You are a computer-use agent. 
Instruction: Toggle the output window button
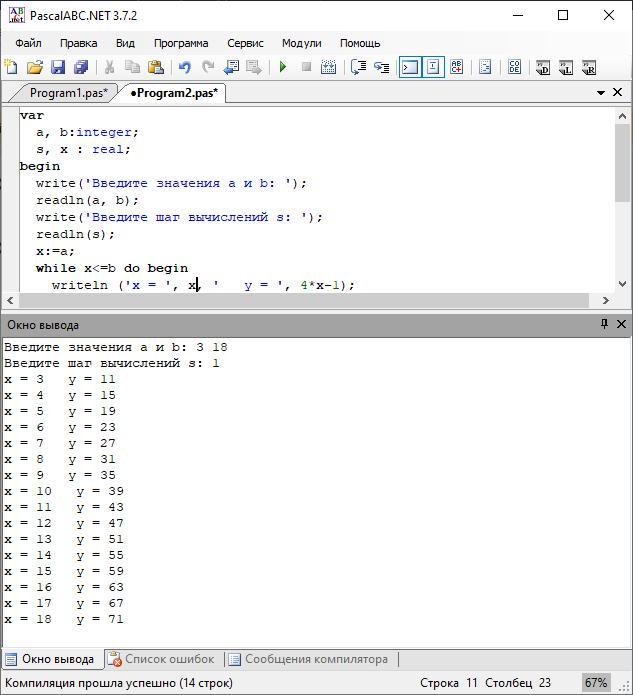(410, 67)
